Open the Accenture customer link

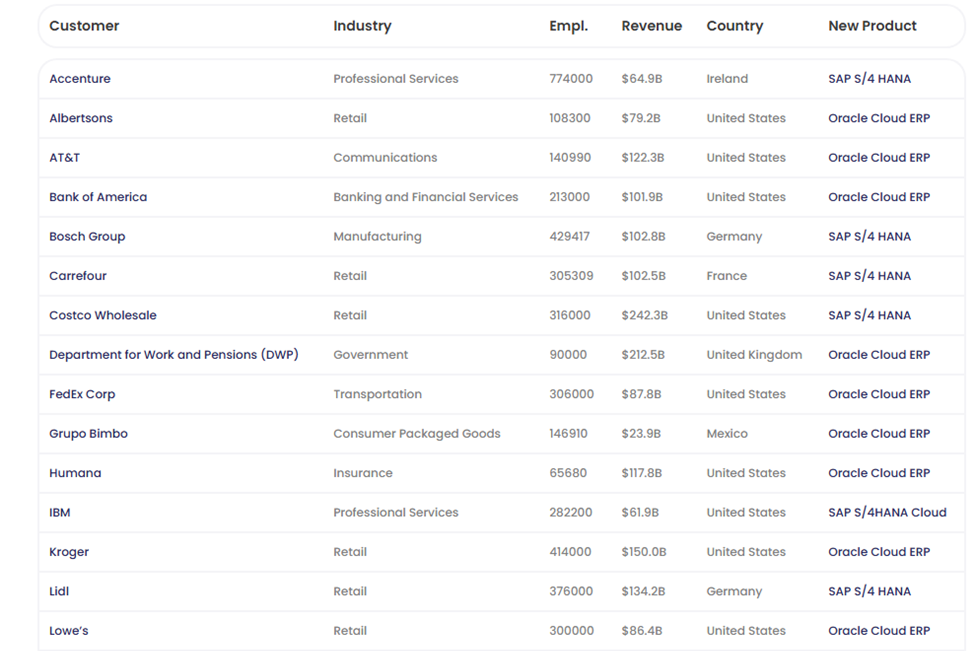point(80,79)
